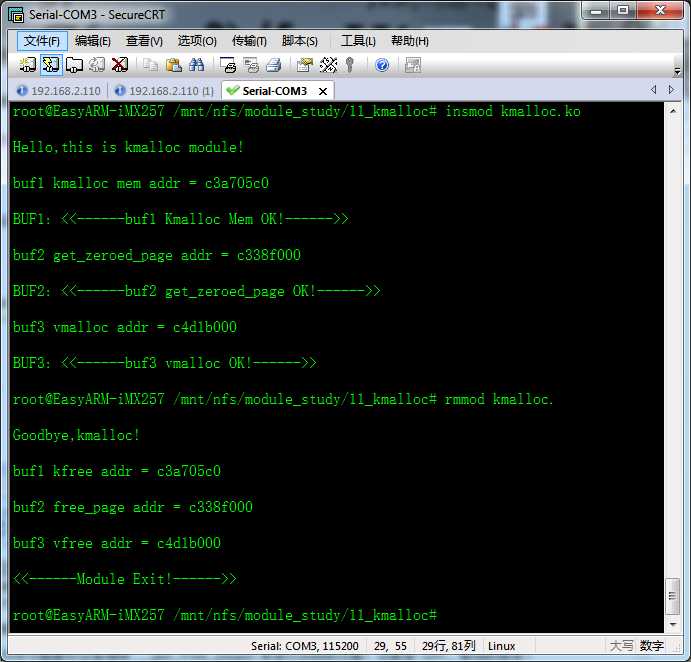The height and width of the screenshot is (662, 691).
Task: Click the Quick Connect toolbar icon
Action: (51, 65)
